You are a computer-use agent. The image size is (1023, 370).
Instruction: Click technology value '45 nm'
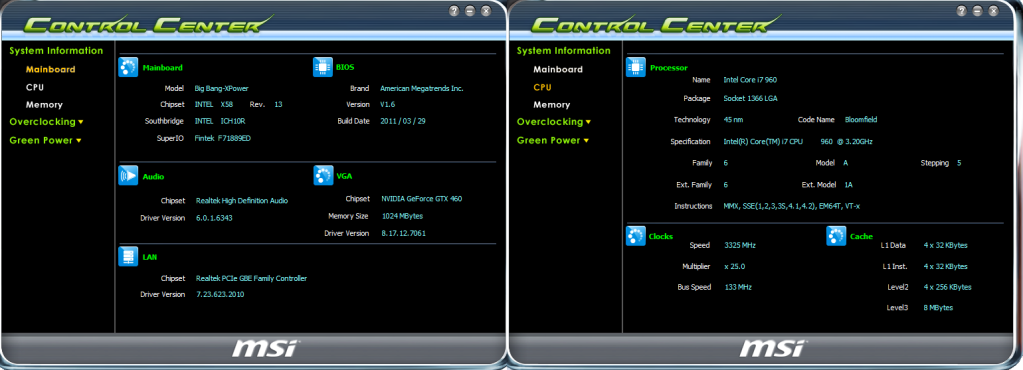pos(733,120)
